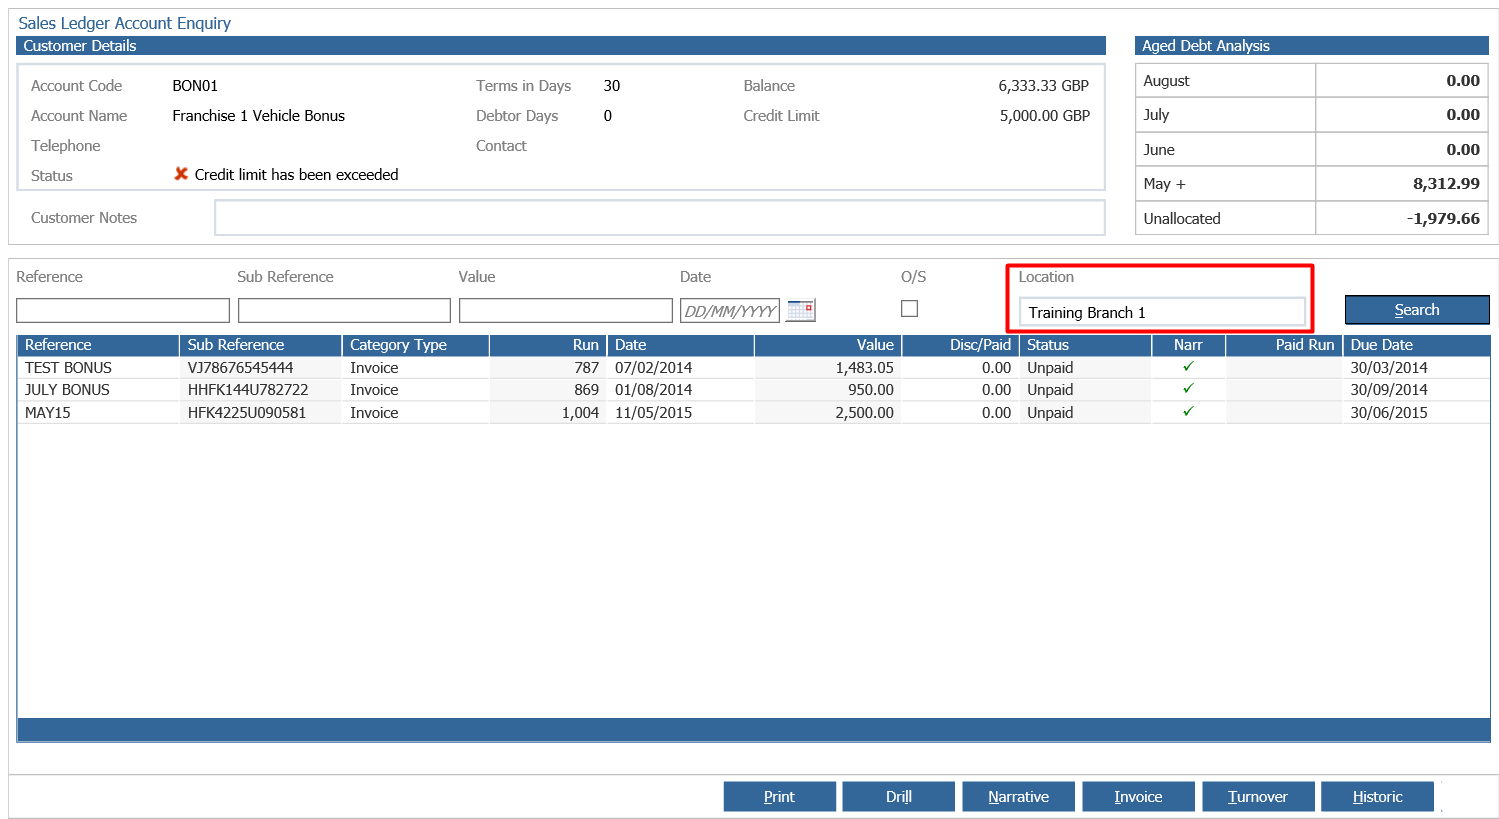Sort by the Run column header
This screenshot has height=819, width=1499.
(x=548, y=345)
